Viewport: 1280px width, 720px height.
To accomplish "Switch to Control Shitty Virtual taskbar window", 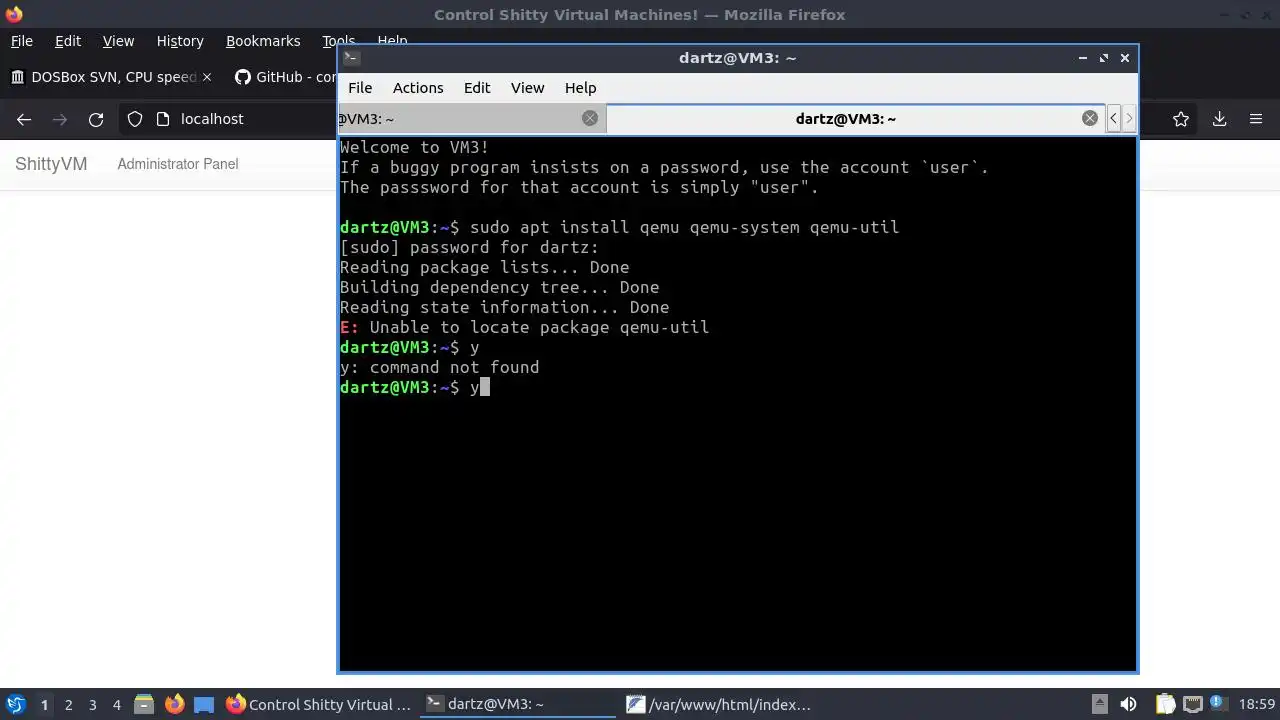I will [319, 704].
